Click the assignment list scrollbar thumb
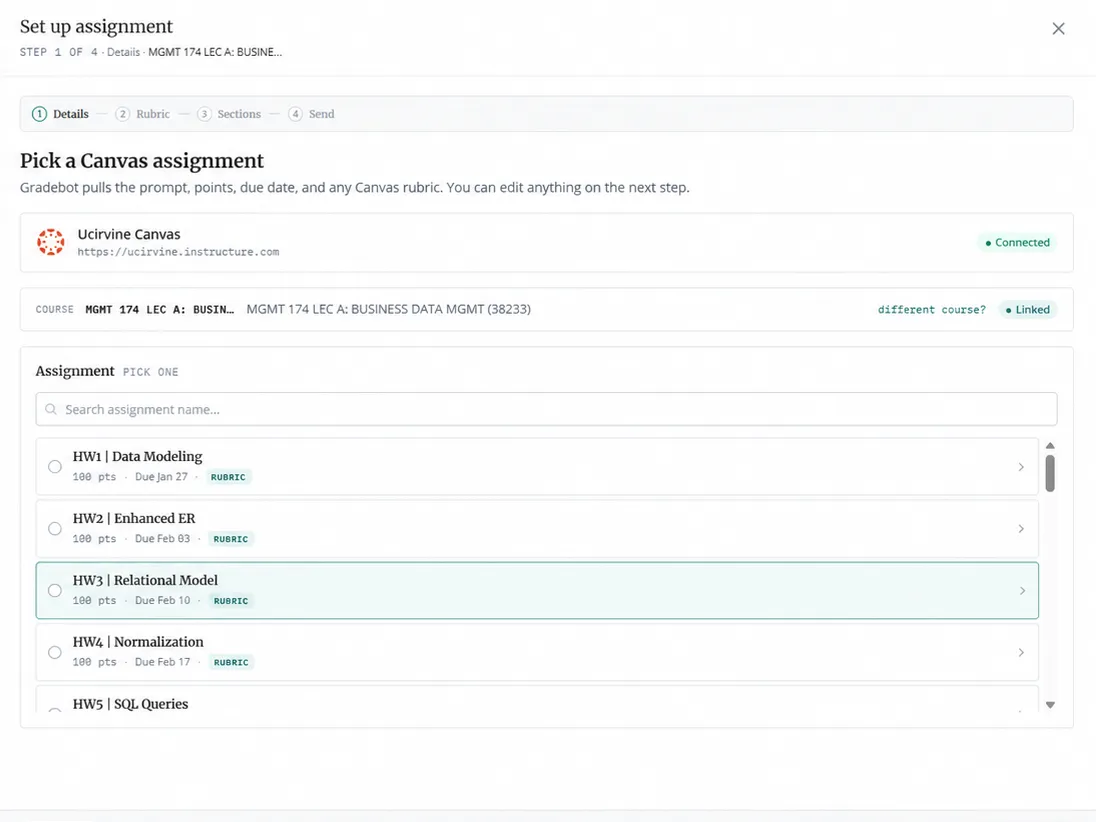 (1050, 473)
